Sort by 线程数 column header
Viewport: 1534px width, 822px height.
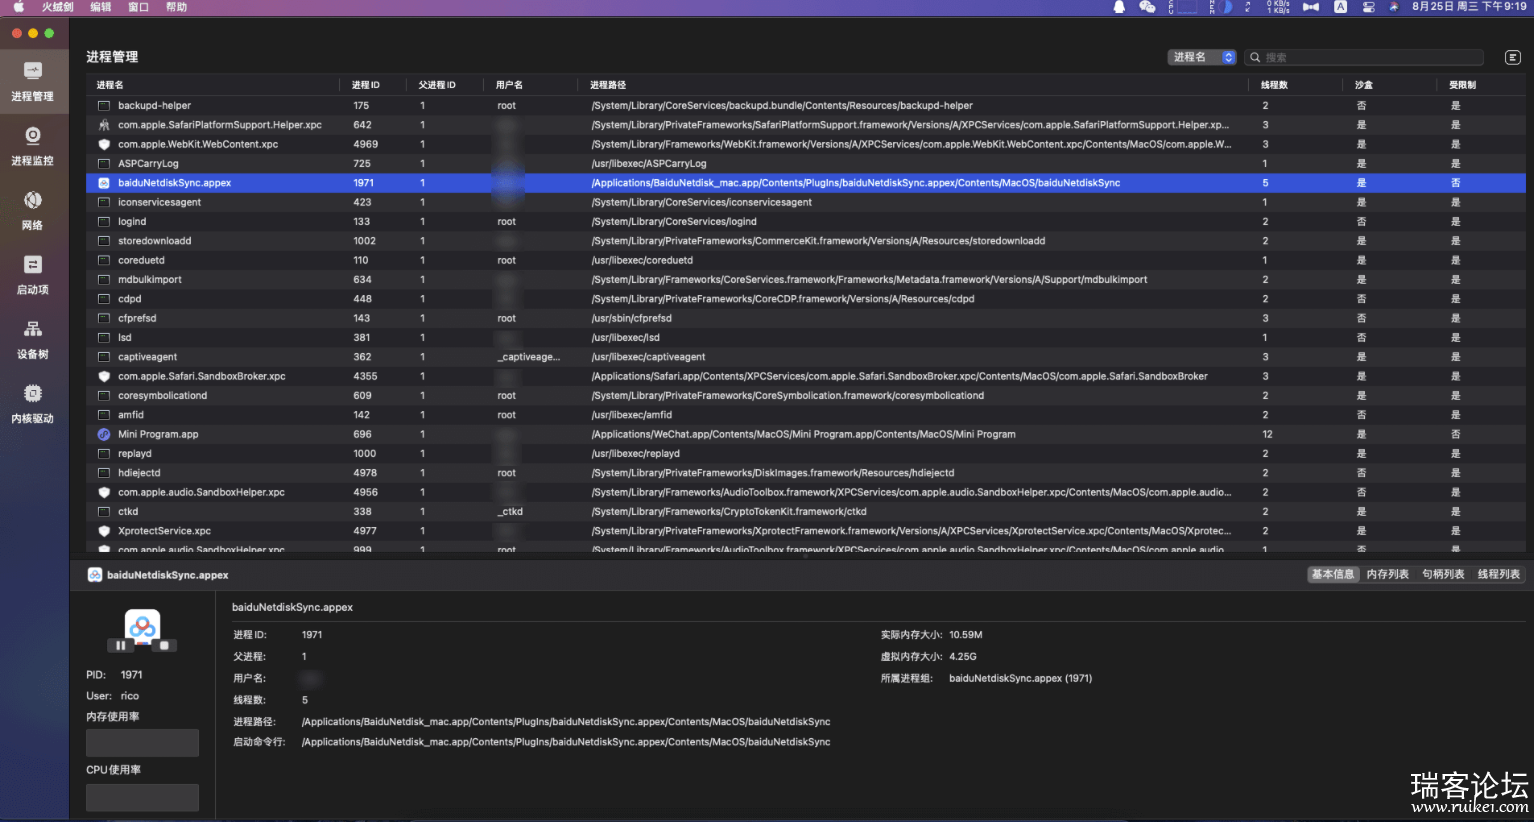[1274, 85]
